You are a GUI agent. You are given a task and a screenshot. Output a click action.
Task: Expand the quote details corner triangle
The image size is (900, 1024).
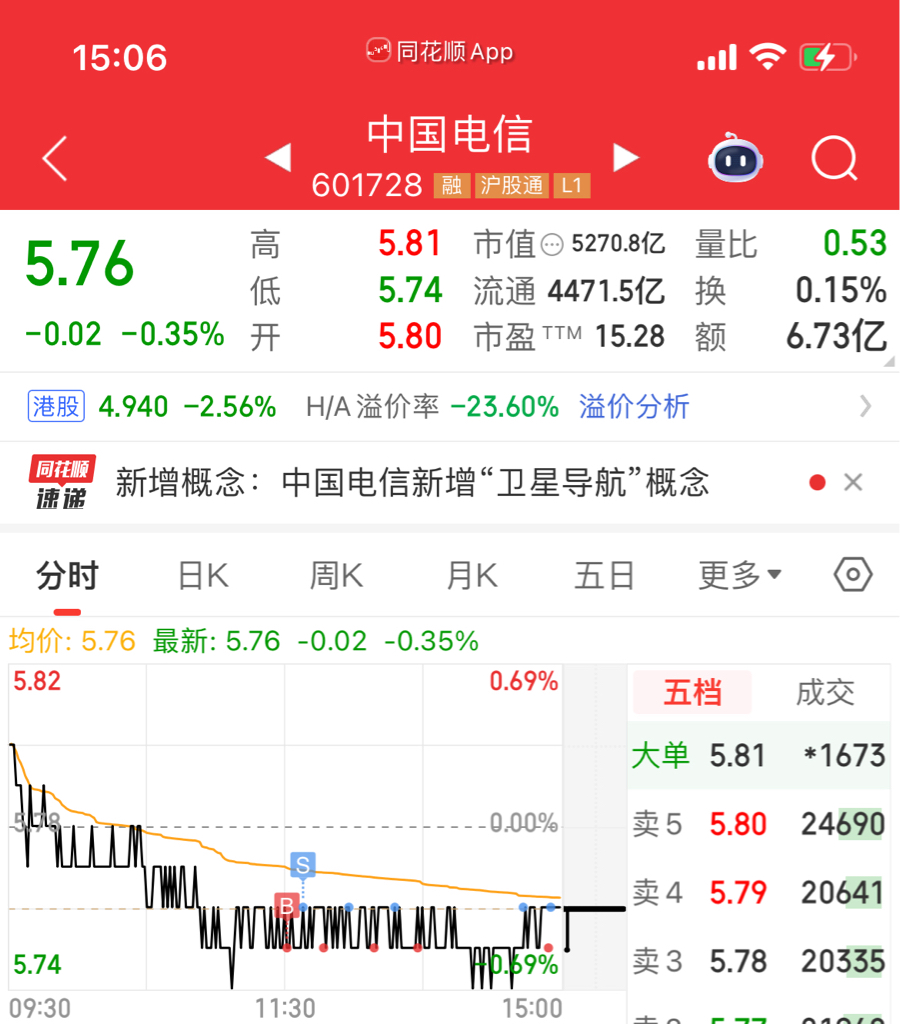pyautogui.click(x=890, y=361)
